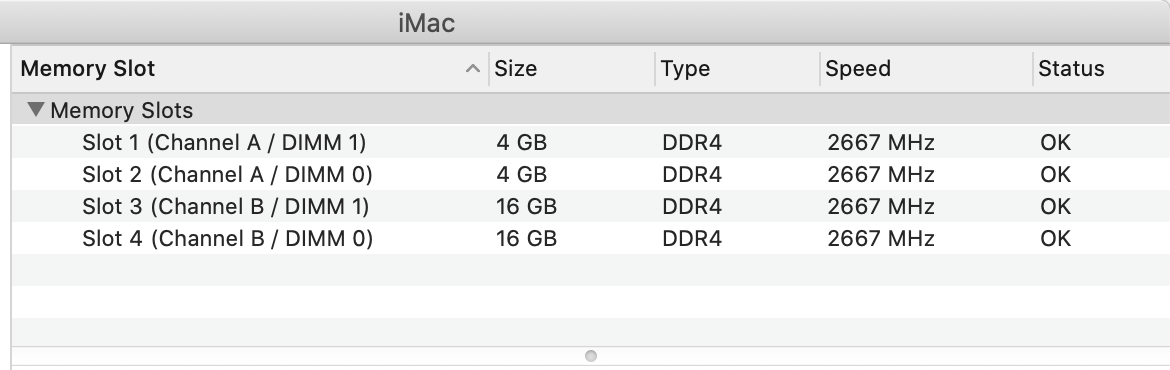The height and width of the screenshot is (370, 1170).
Task: Click the 4 GB size of Slot 1
Action: coord(521,142)
